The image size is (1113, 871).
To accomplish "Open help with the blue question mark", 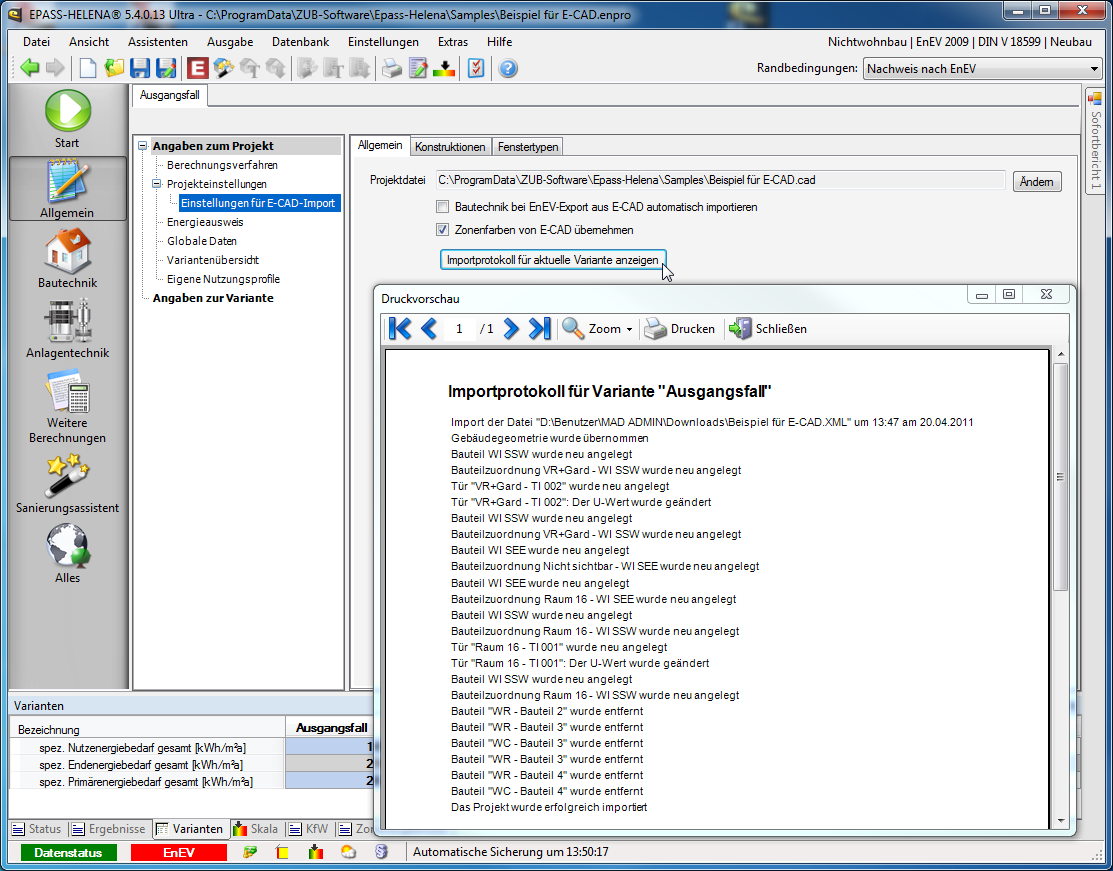I will click(x=508, y=68).
